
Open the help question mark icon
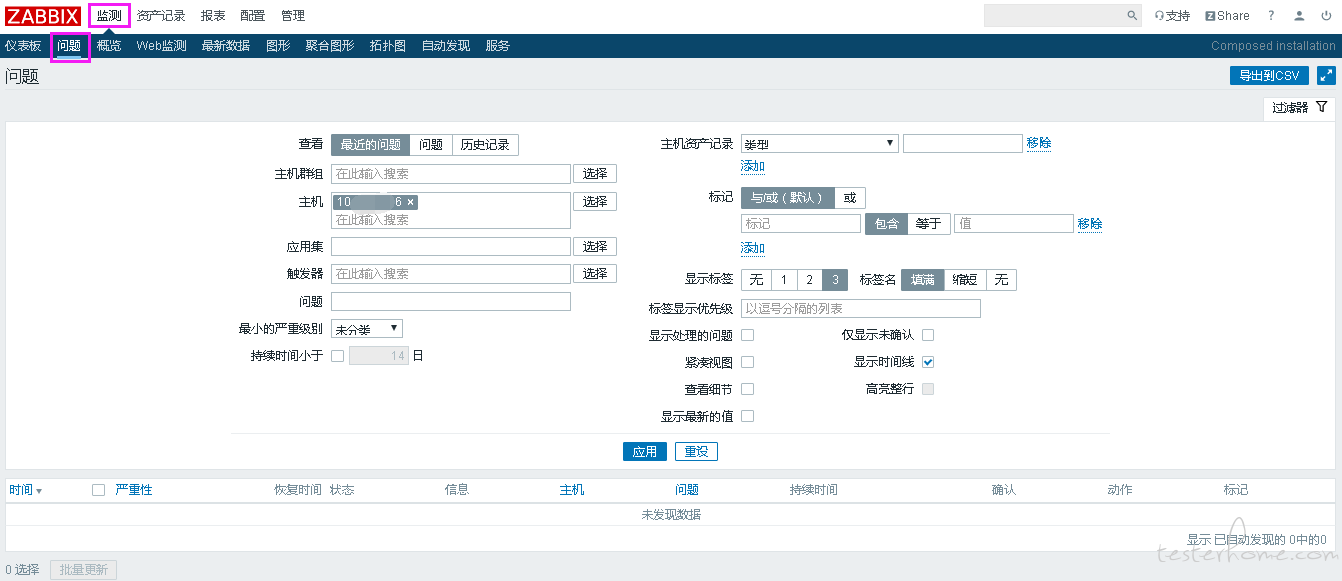1271,16
